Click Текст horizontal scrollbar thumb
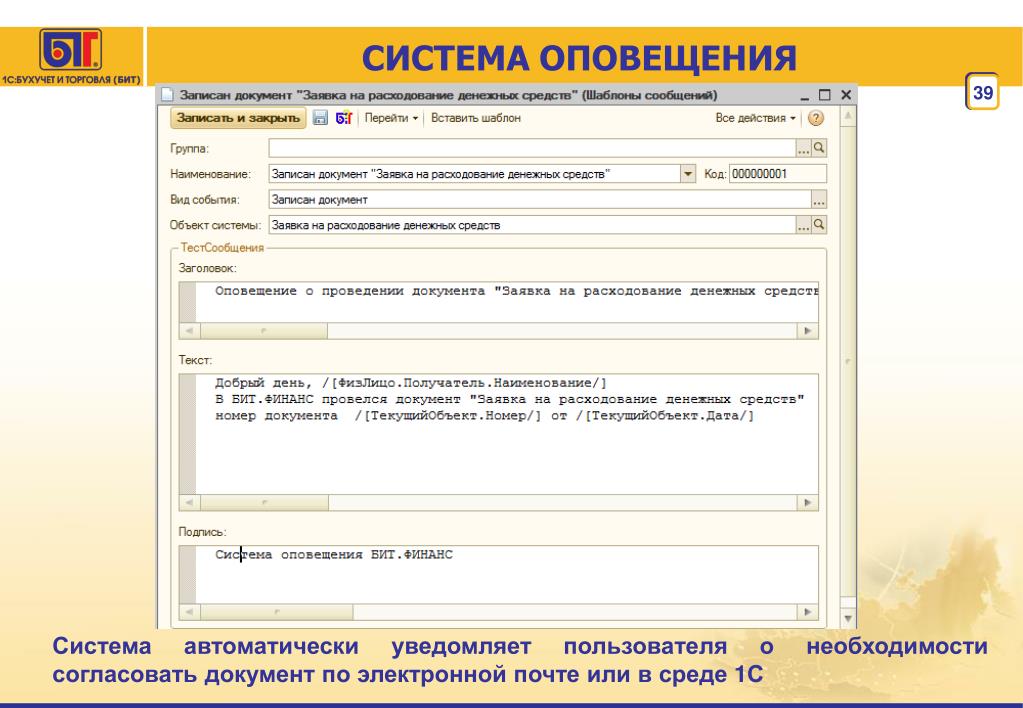This screenshot has height=708, width=1023. coord(264,502)
